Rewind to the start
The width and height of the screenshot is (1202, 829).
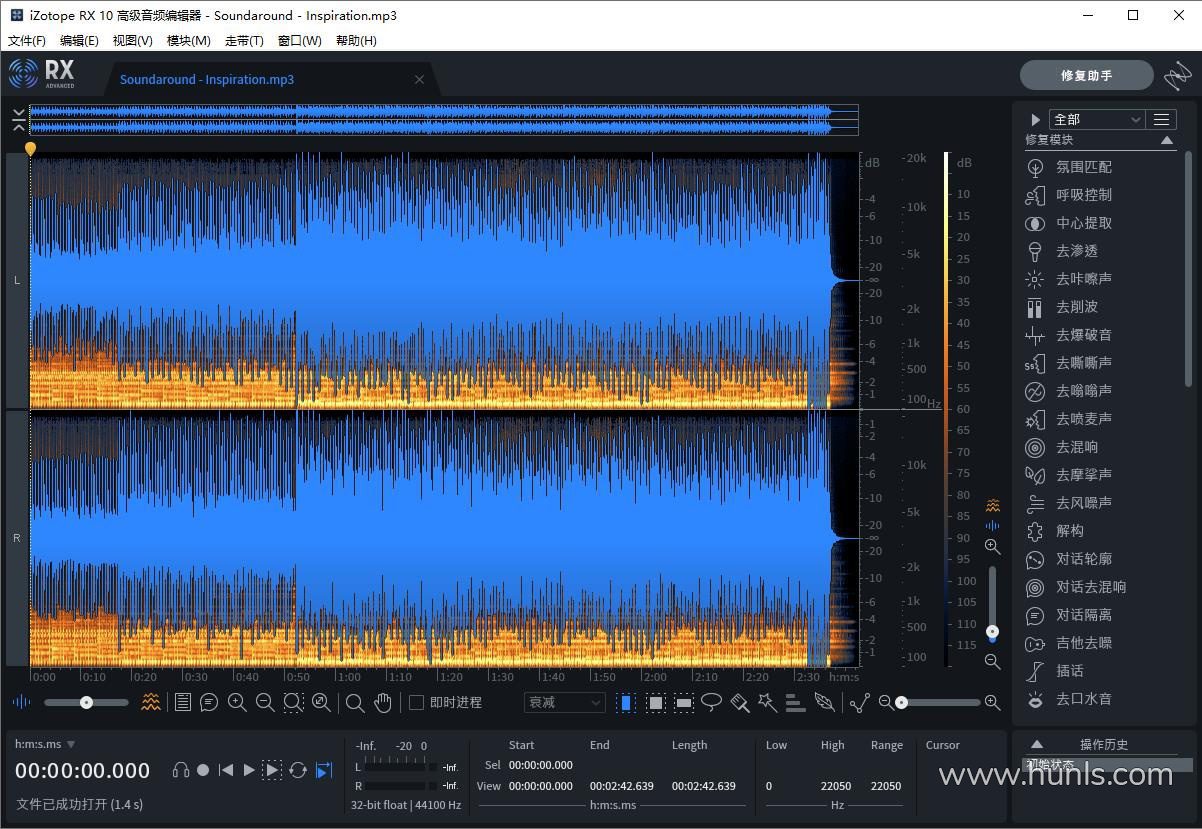226,769
